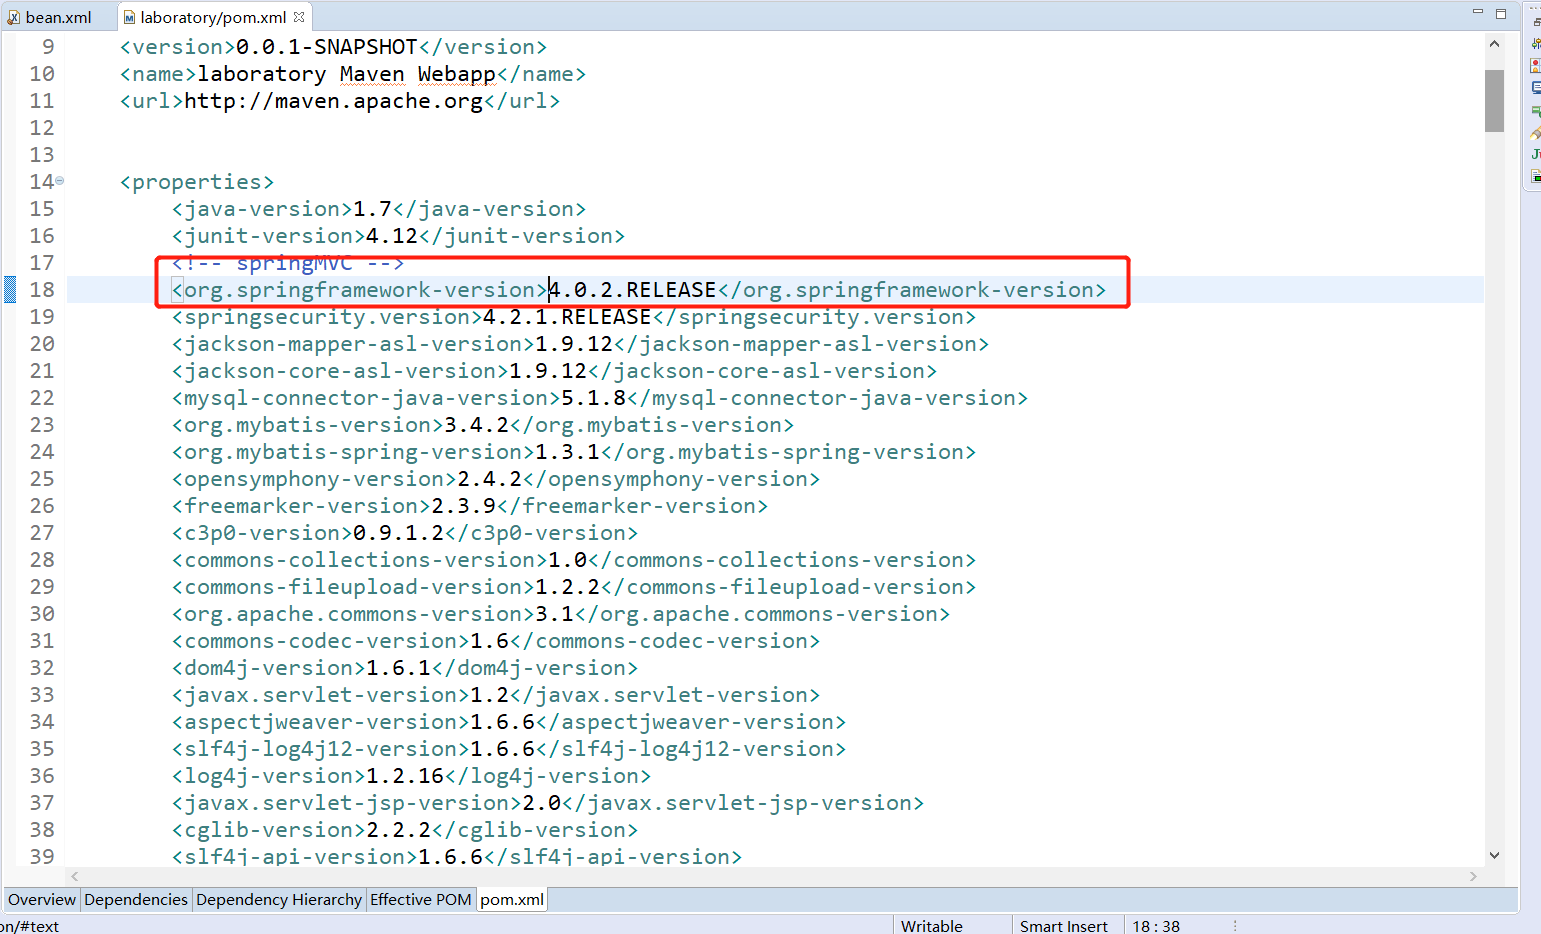Click the XML file icon on the bean.xml tab

[13, 16]
